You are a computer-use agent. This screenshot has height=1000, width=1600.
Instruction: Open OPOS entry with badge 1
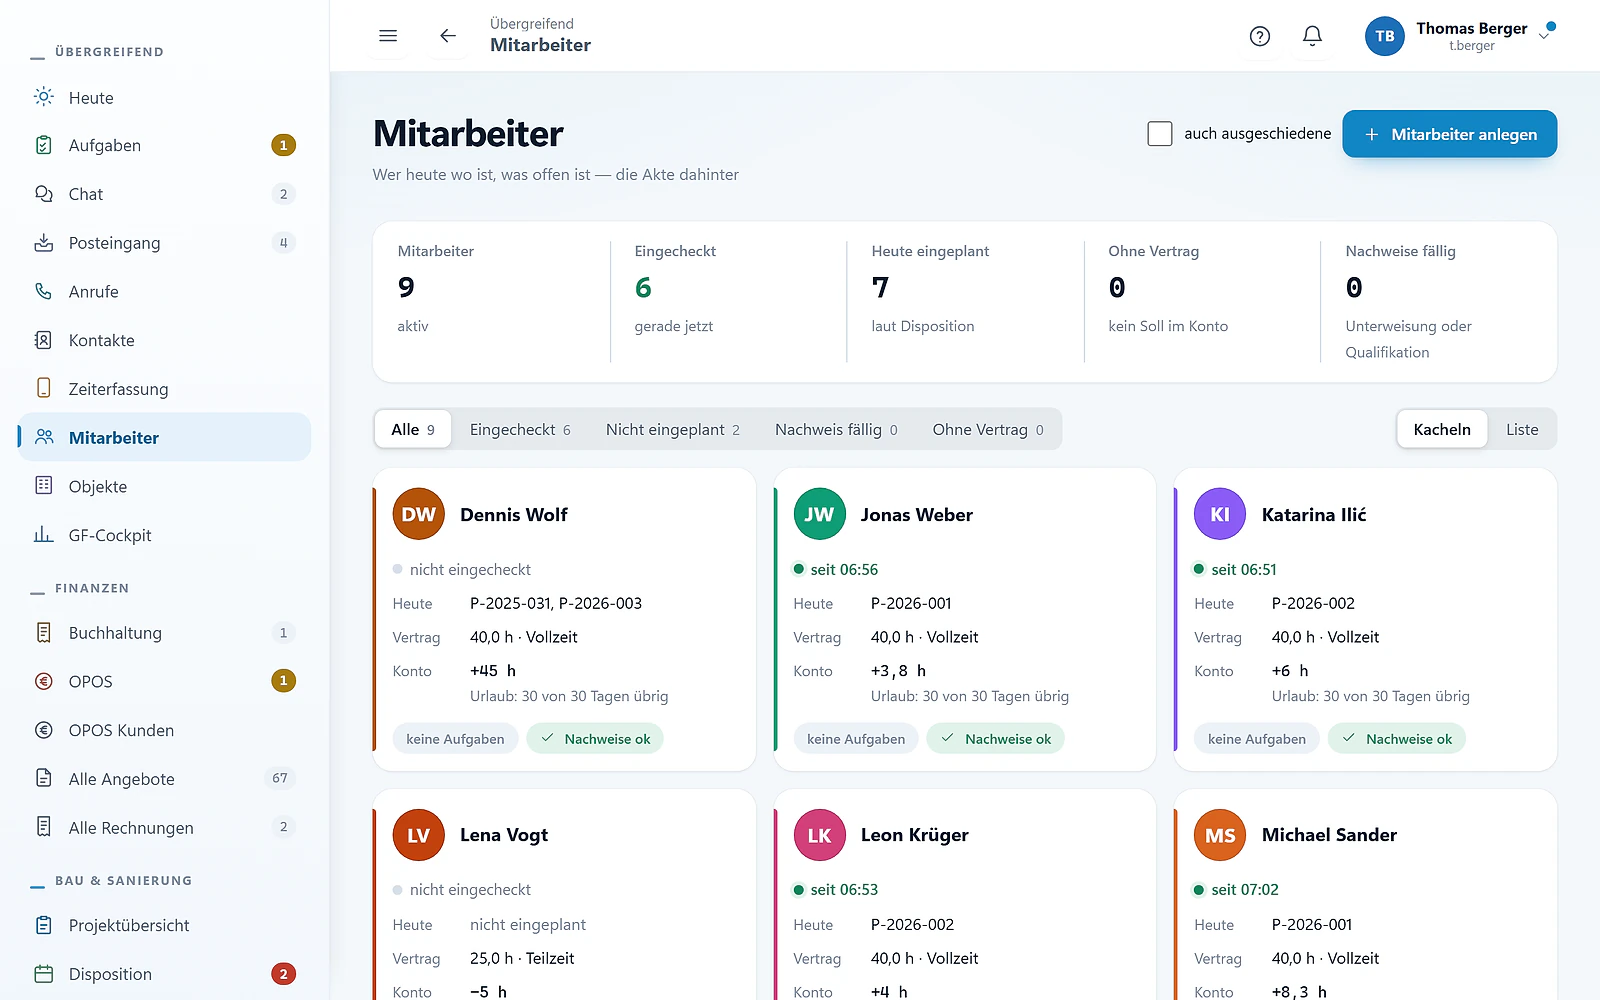point(165,682)
